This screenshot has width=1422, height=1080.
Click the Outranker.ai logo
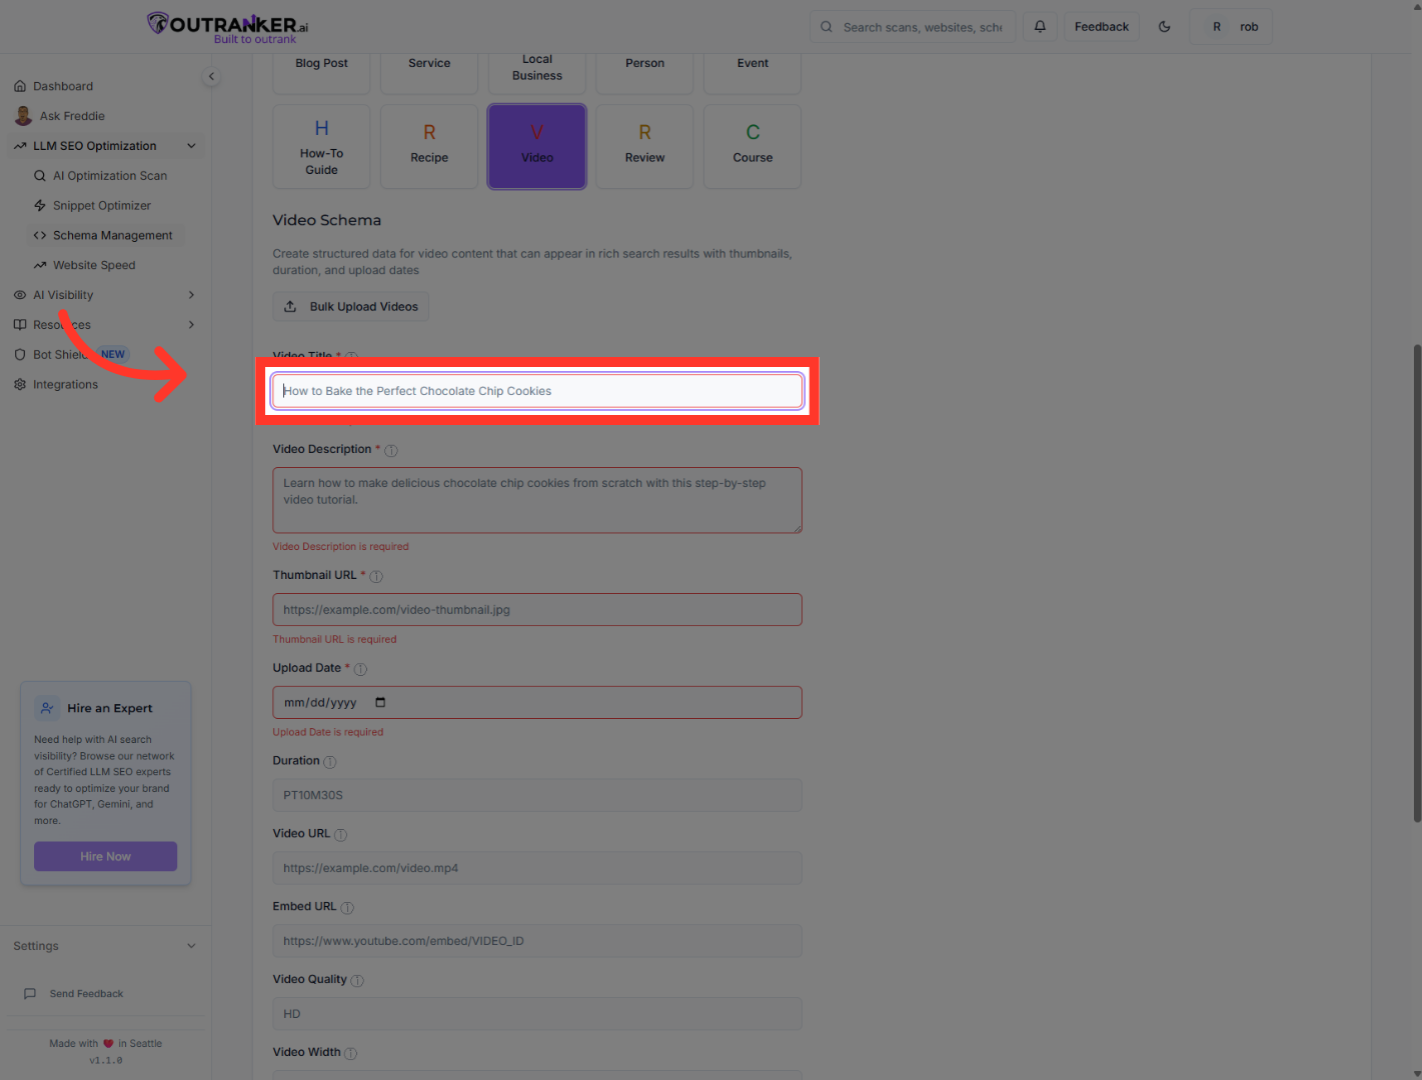[x=228, y=27]
